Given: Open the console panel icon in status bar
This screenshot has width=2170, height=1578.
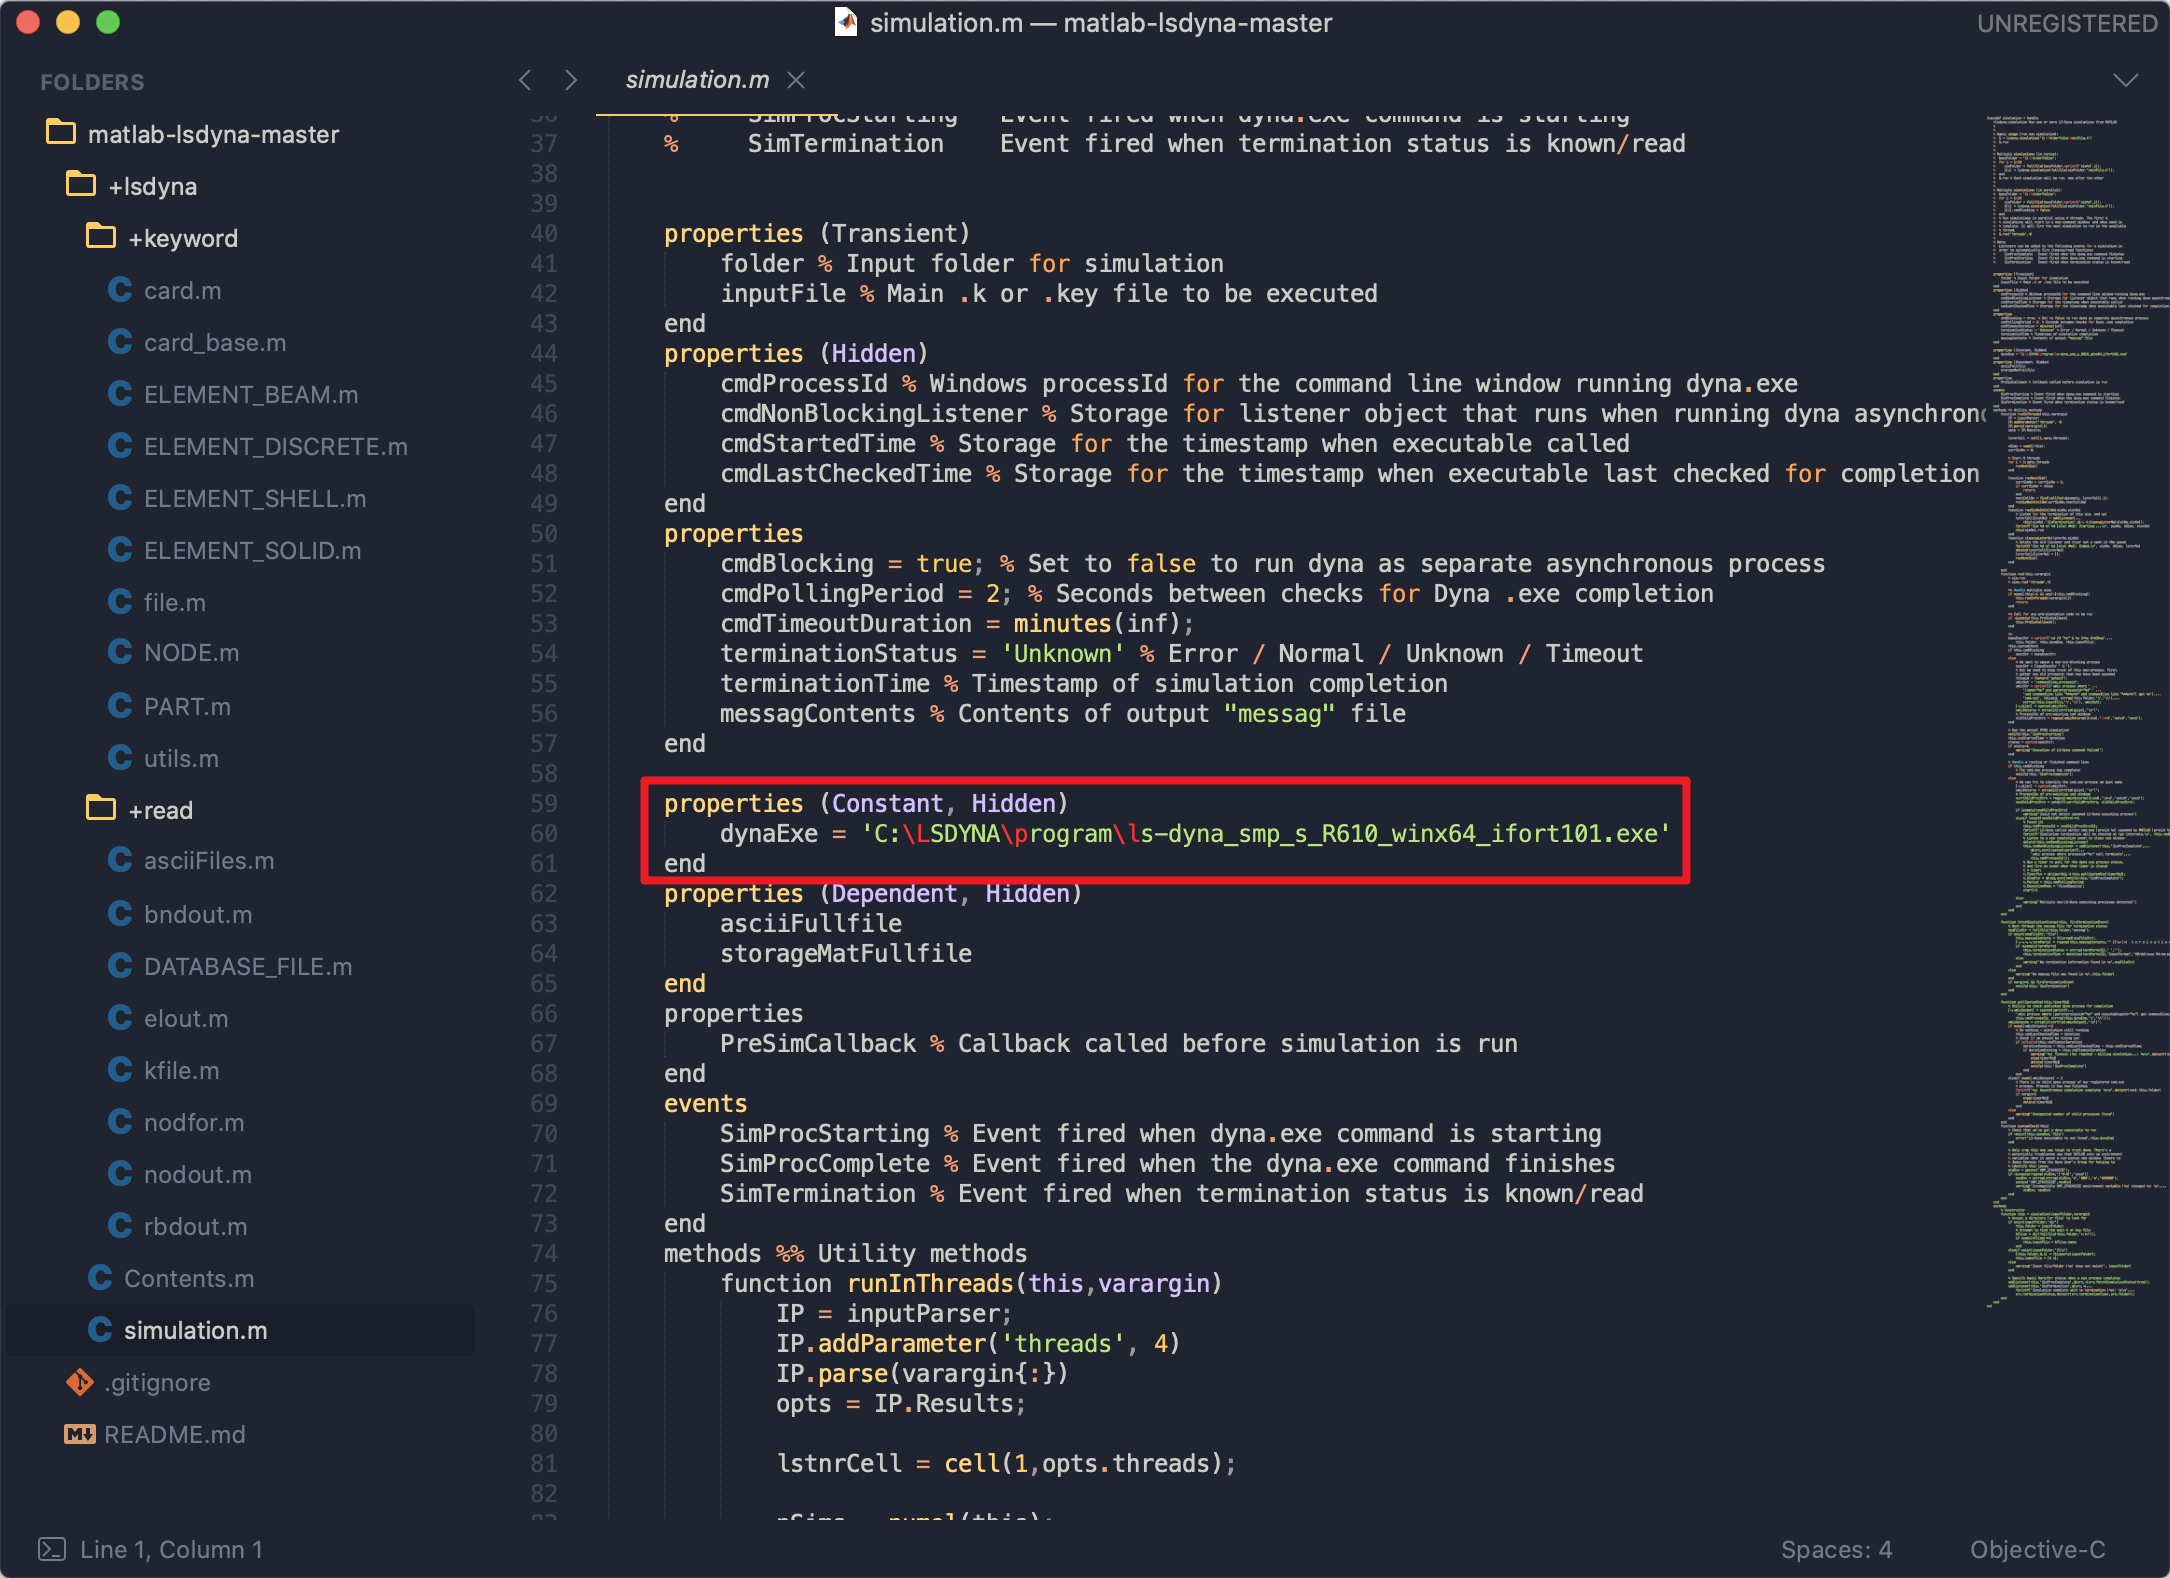Looking at the screenshot, I should click(51, 1549).
